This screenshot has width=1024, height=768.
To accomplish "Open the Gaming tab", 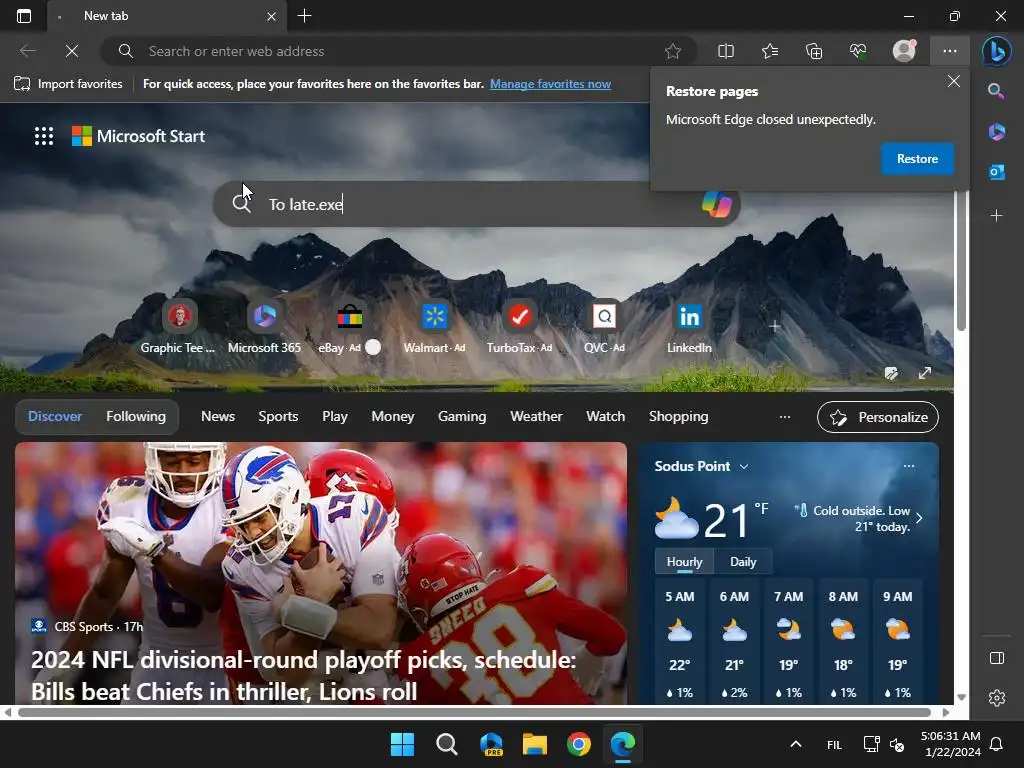I will tap(462, 417).
